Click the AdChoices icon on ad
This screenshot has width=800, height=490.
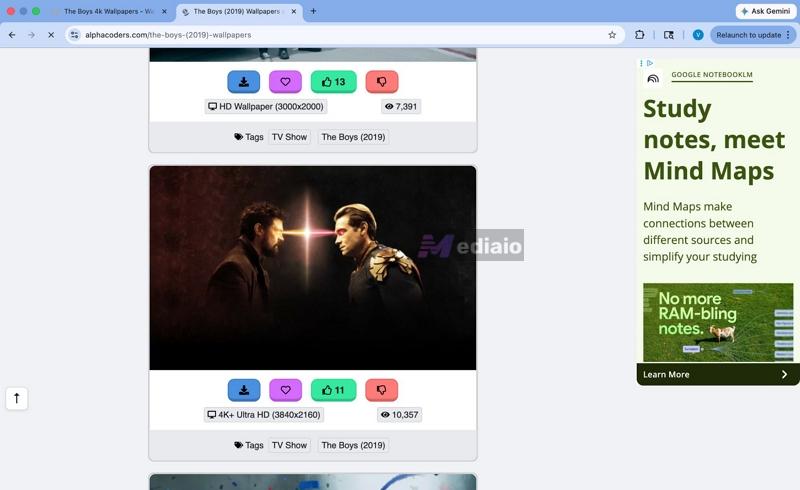[649, 63]
